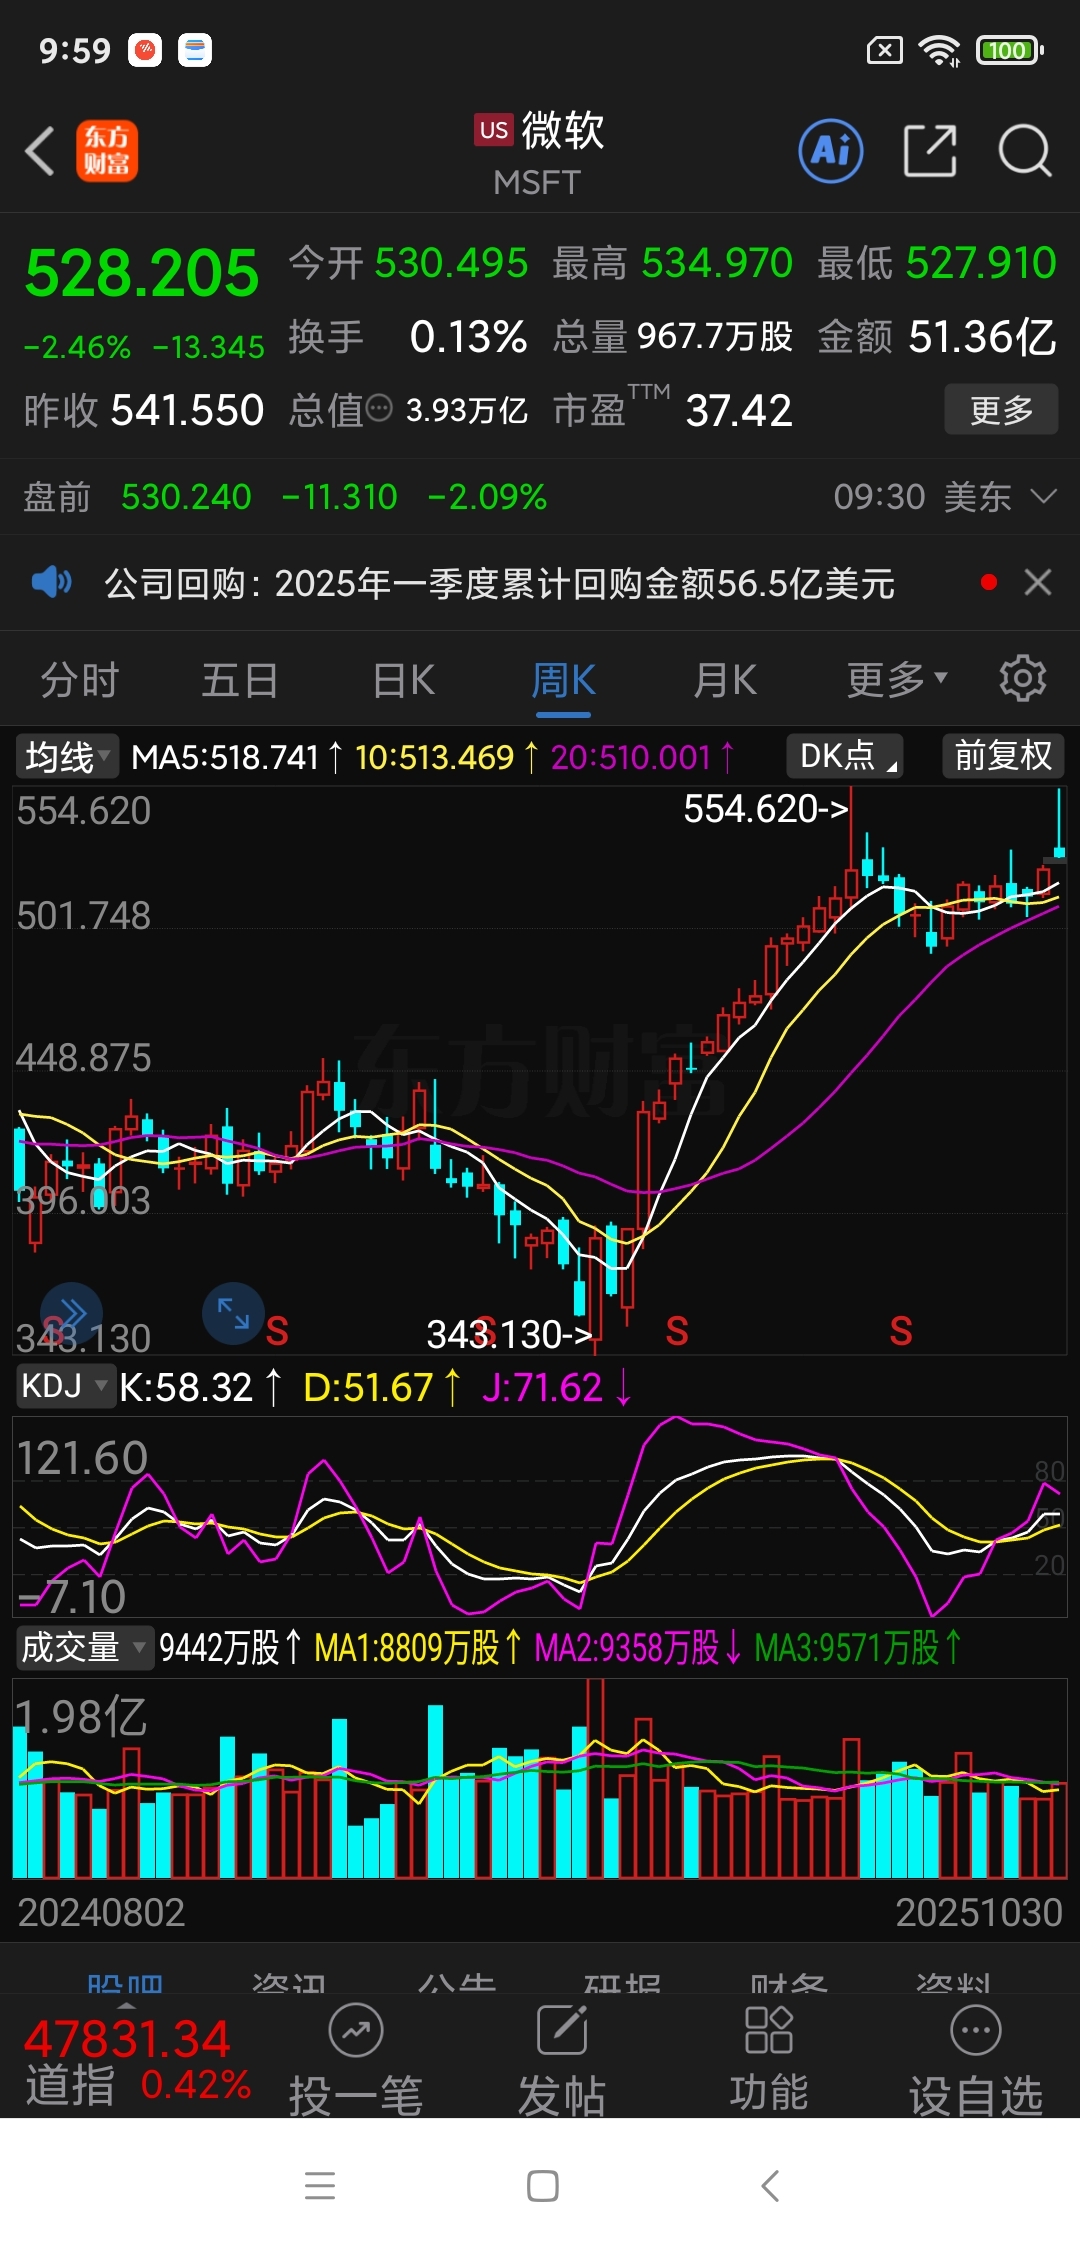
Task: Tap the 道指 47831.34 index ticker
Action: [x=138, y=2062]
